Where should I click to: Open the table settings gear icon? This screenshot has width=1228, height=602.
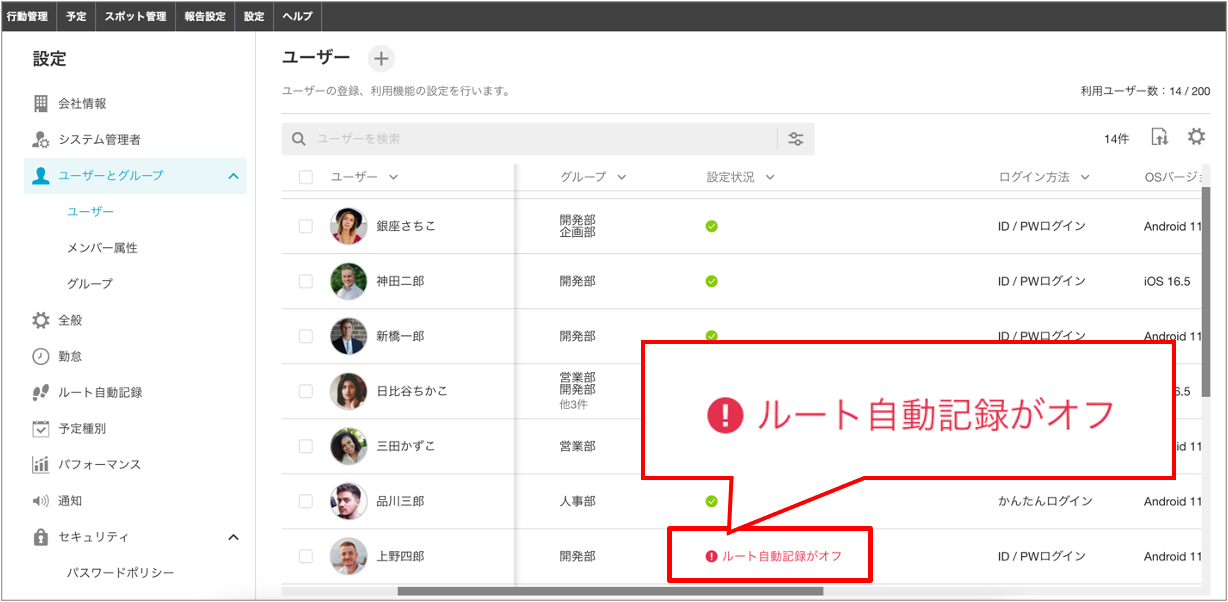[1196, 137]
